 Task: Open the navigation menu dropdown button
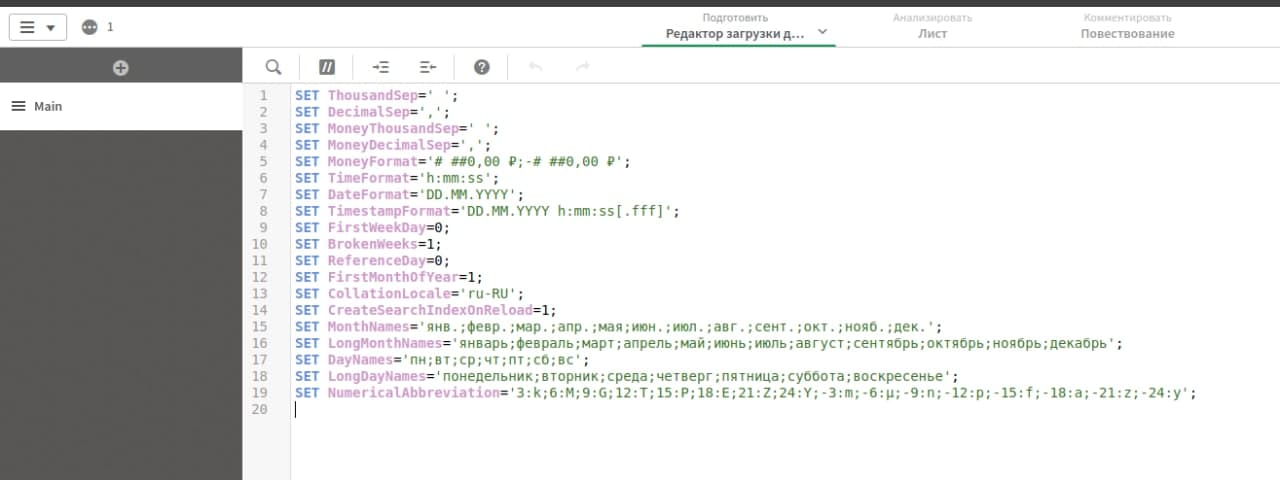[38, 27]
